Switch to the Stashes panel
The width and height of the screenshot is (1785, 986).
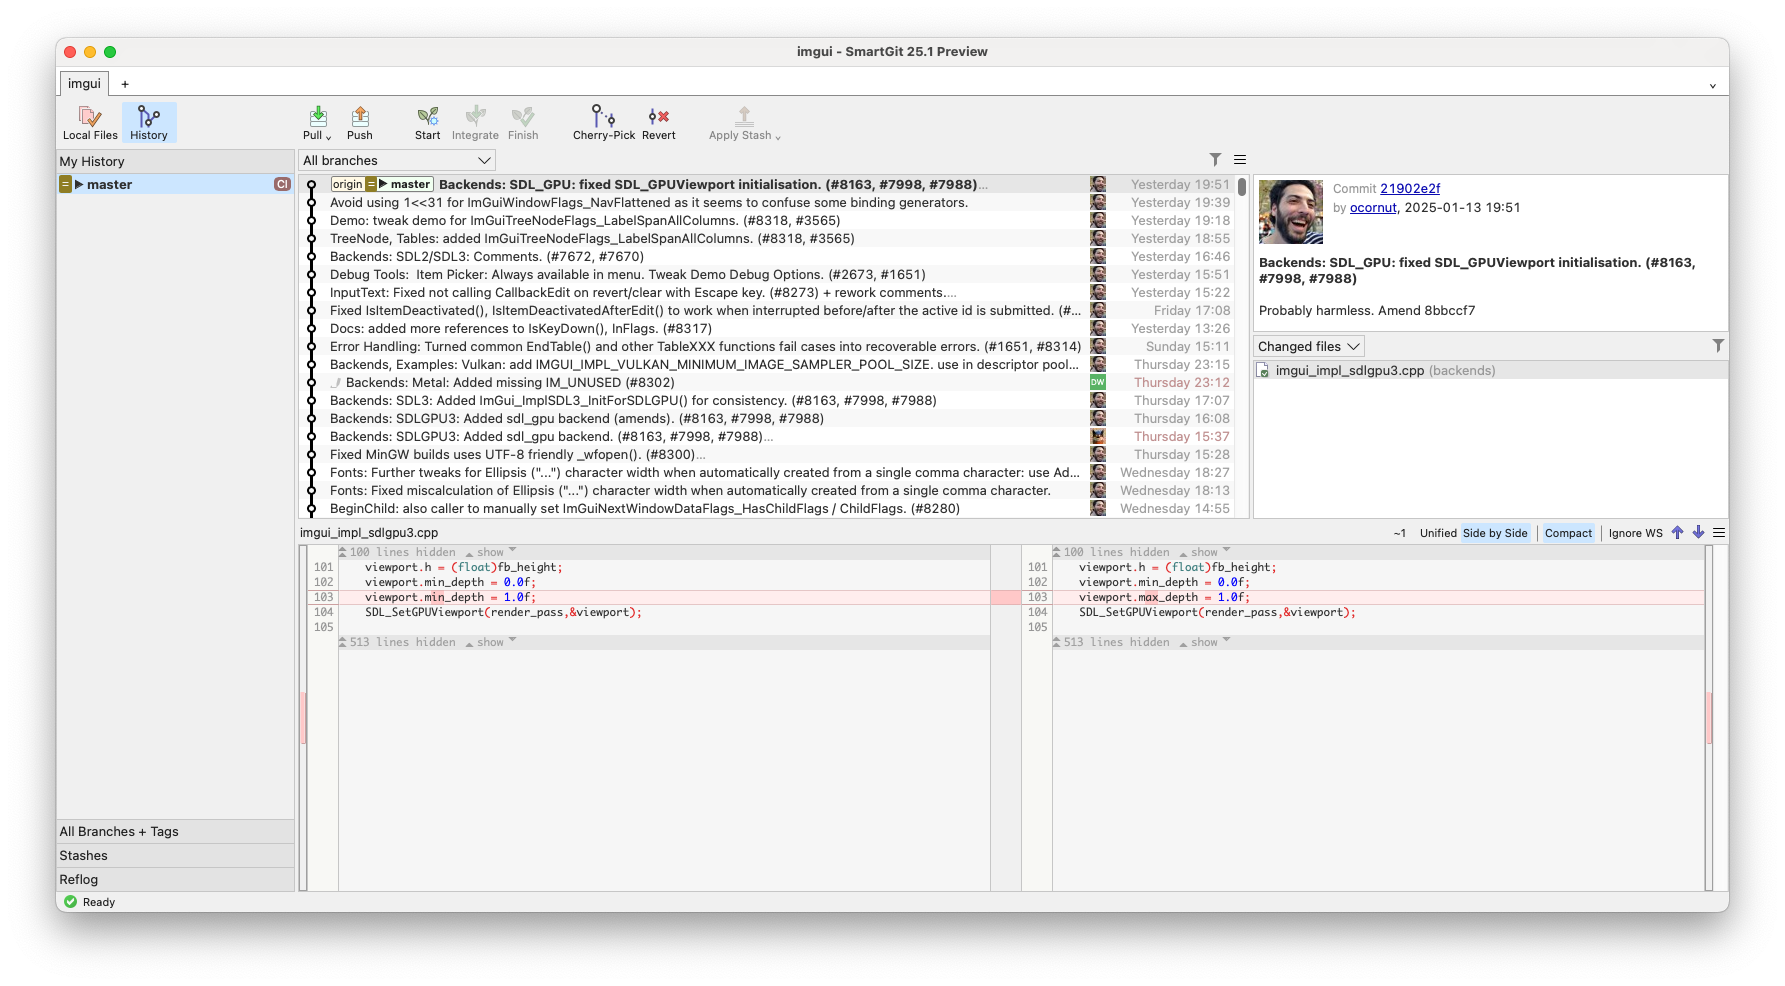click(83, 855)
